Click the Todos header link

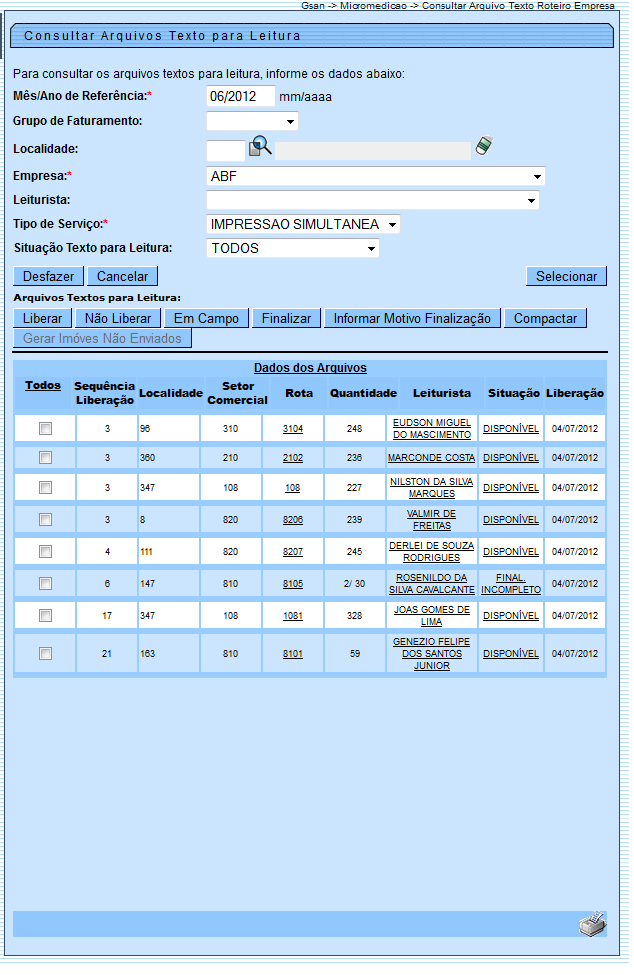[x=43, y=386]
